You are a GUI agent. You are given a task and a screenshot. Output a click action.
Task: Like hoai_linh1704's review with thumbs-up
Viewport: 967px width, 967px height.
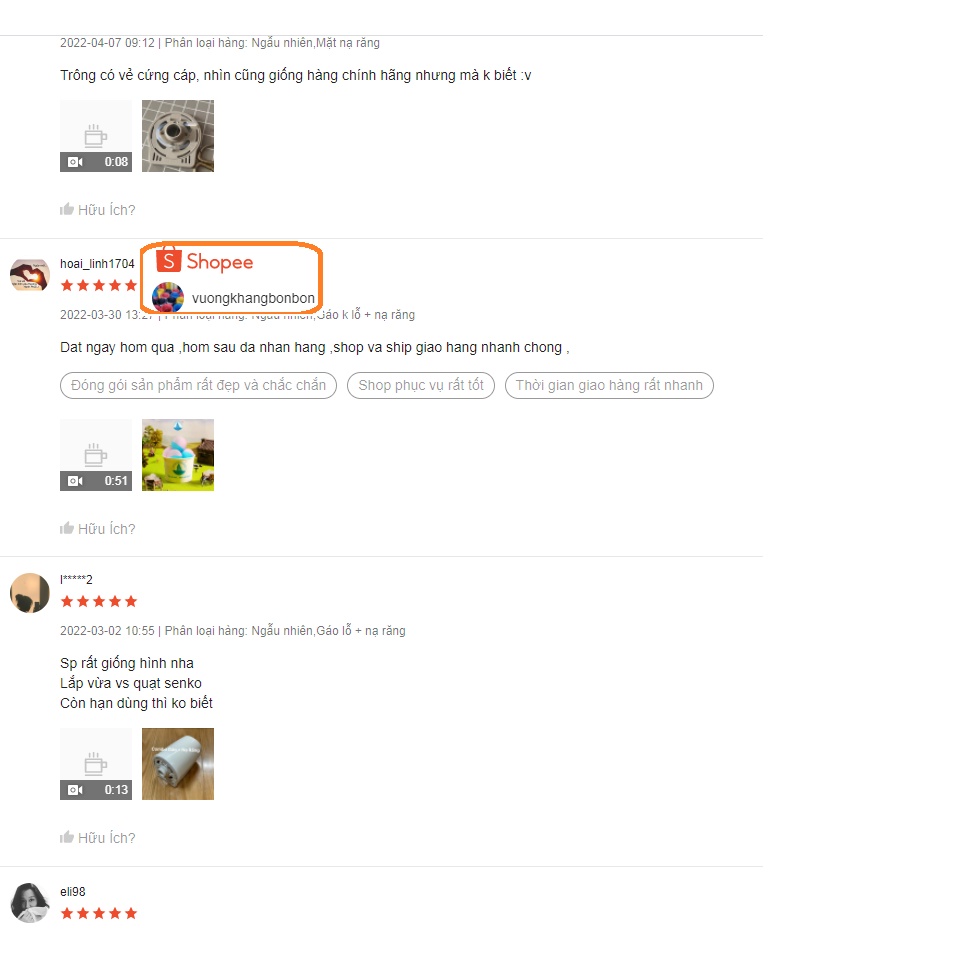tap(97, 529)
